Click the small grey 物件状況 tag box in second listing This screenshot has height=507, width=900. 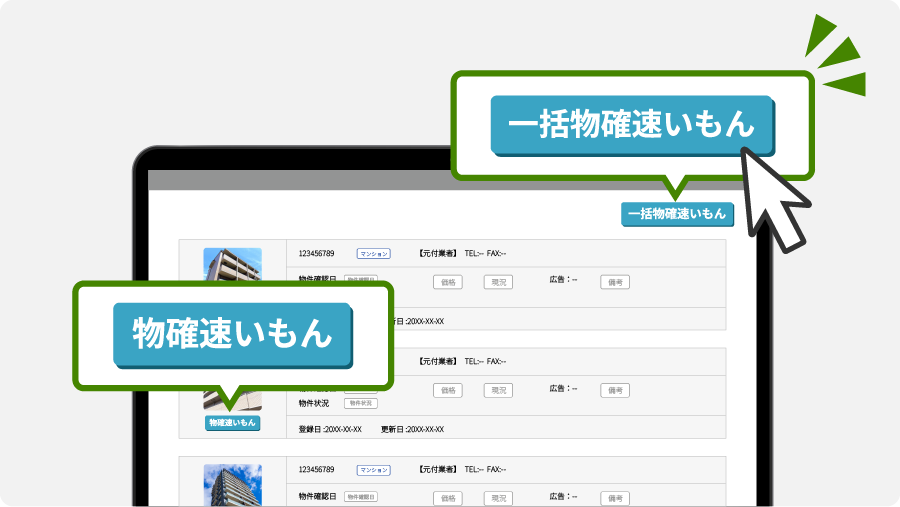pyautogui.click(x=360, y=404)
